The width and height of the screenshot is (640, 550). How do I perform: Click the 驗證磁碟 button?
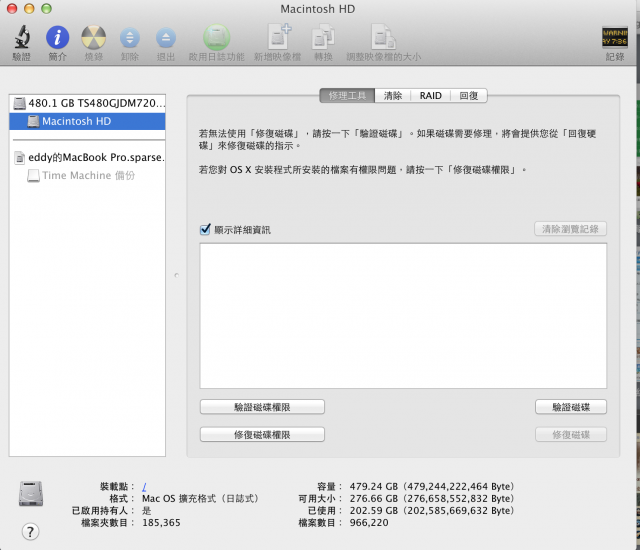click(571, 407)
